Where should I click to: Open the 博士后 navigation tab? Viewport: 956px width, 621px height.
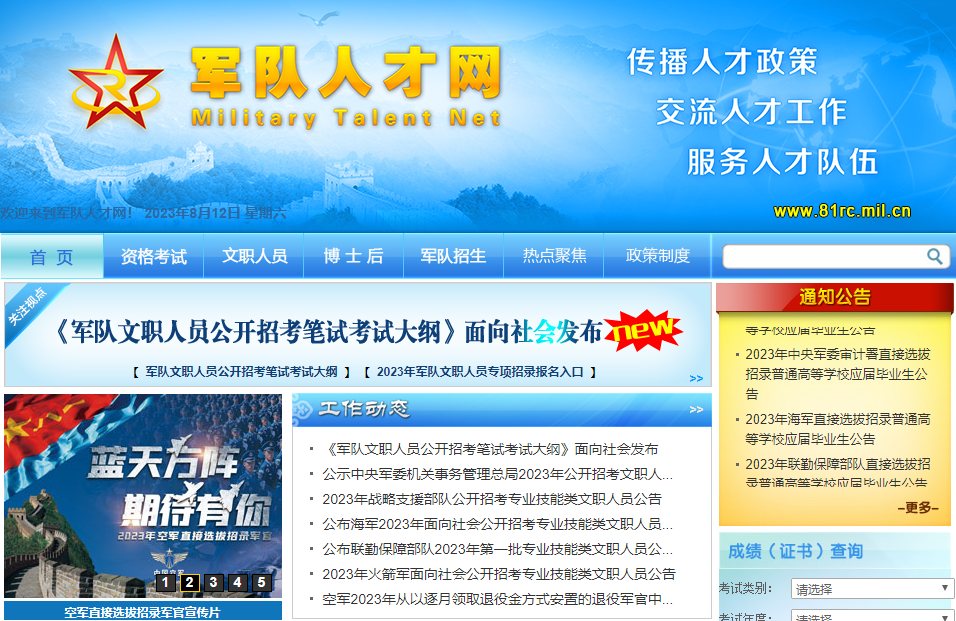click(x=354, y=257)
